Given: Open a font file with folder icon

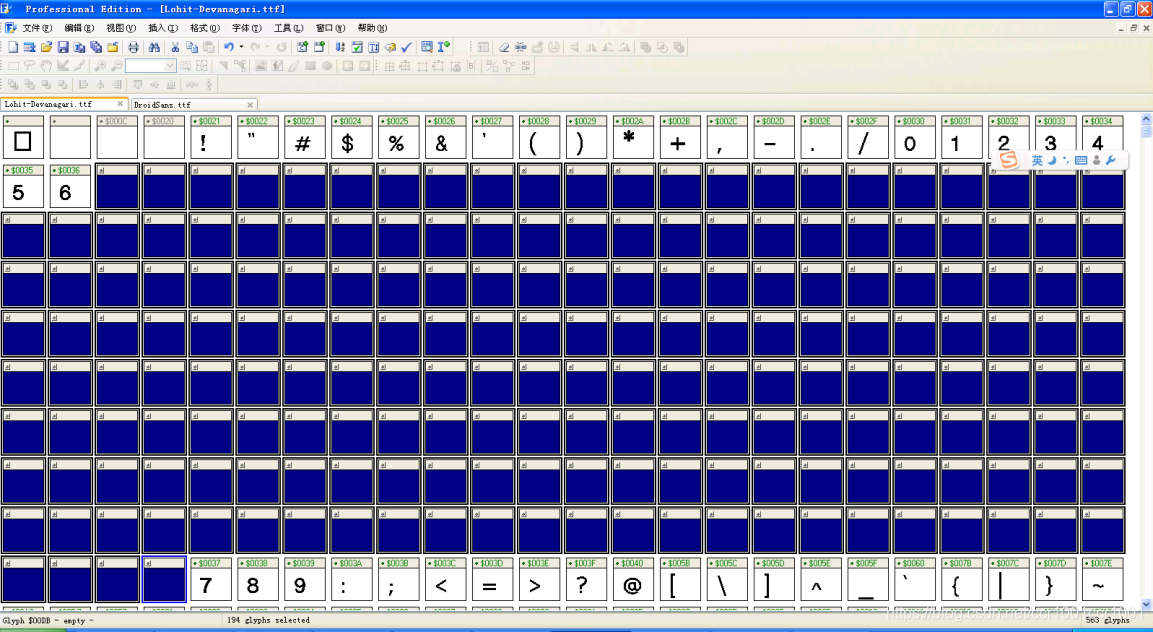Looking at the screenshot, I should [46, 47].
